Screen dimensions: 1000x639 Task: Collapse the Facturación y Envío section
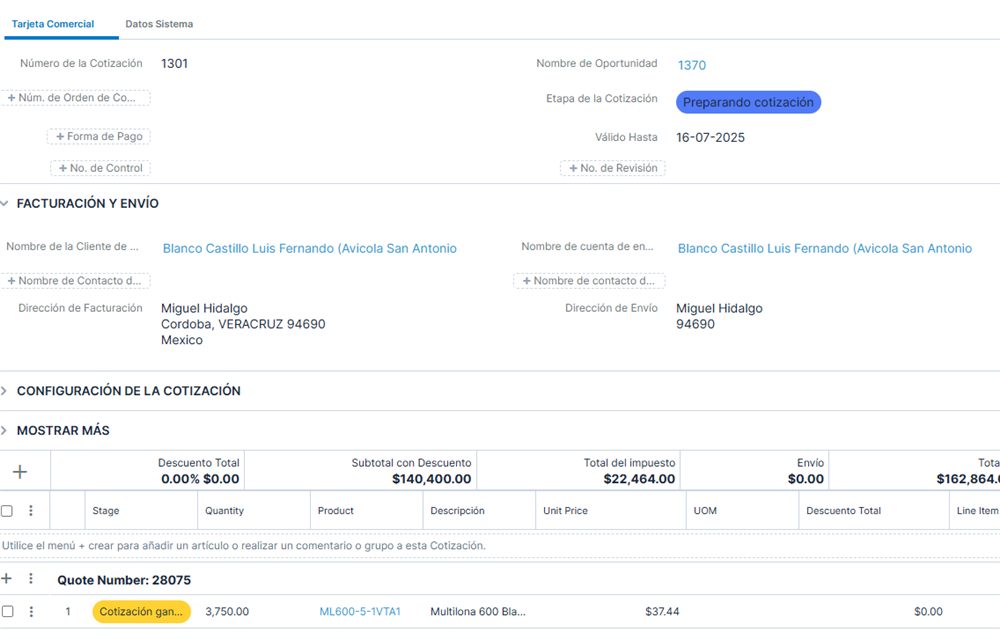point(5,204)
